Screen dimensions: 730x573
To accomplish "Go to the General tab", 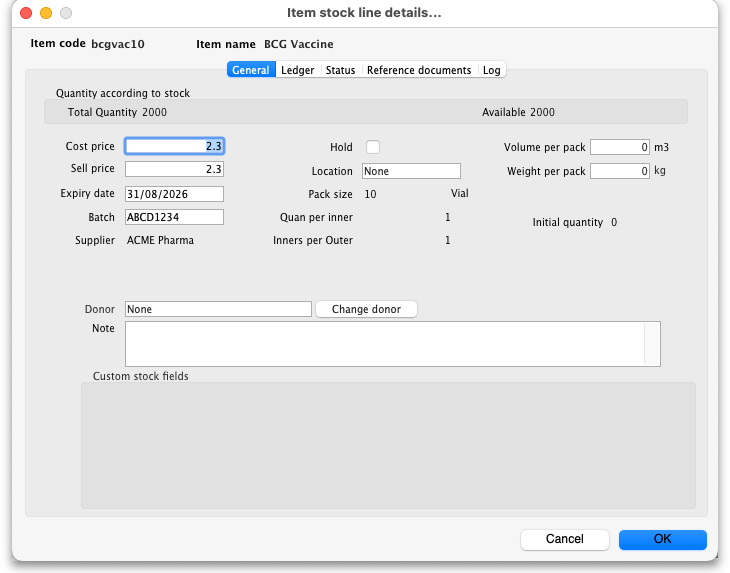I will pyautogui.click(x=251, y=70).
